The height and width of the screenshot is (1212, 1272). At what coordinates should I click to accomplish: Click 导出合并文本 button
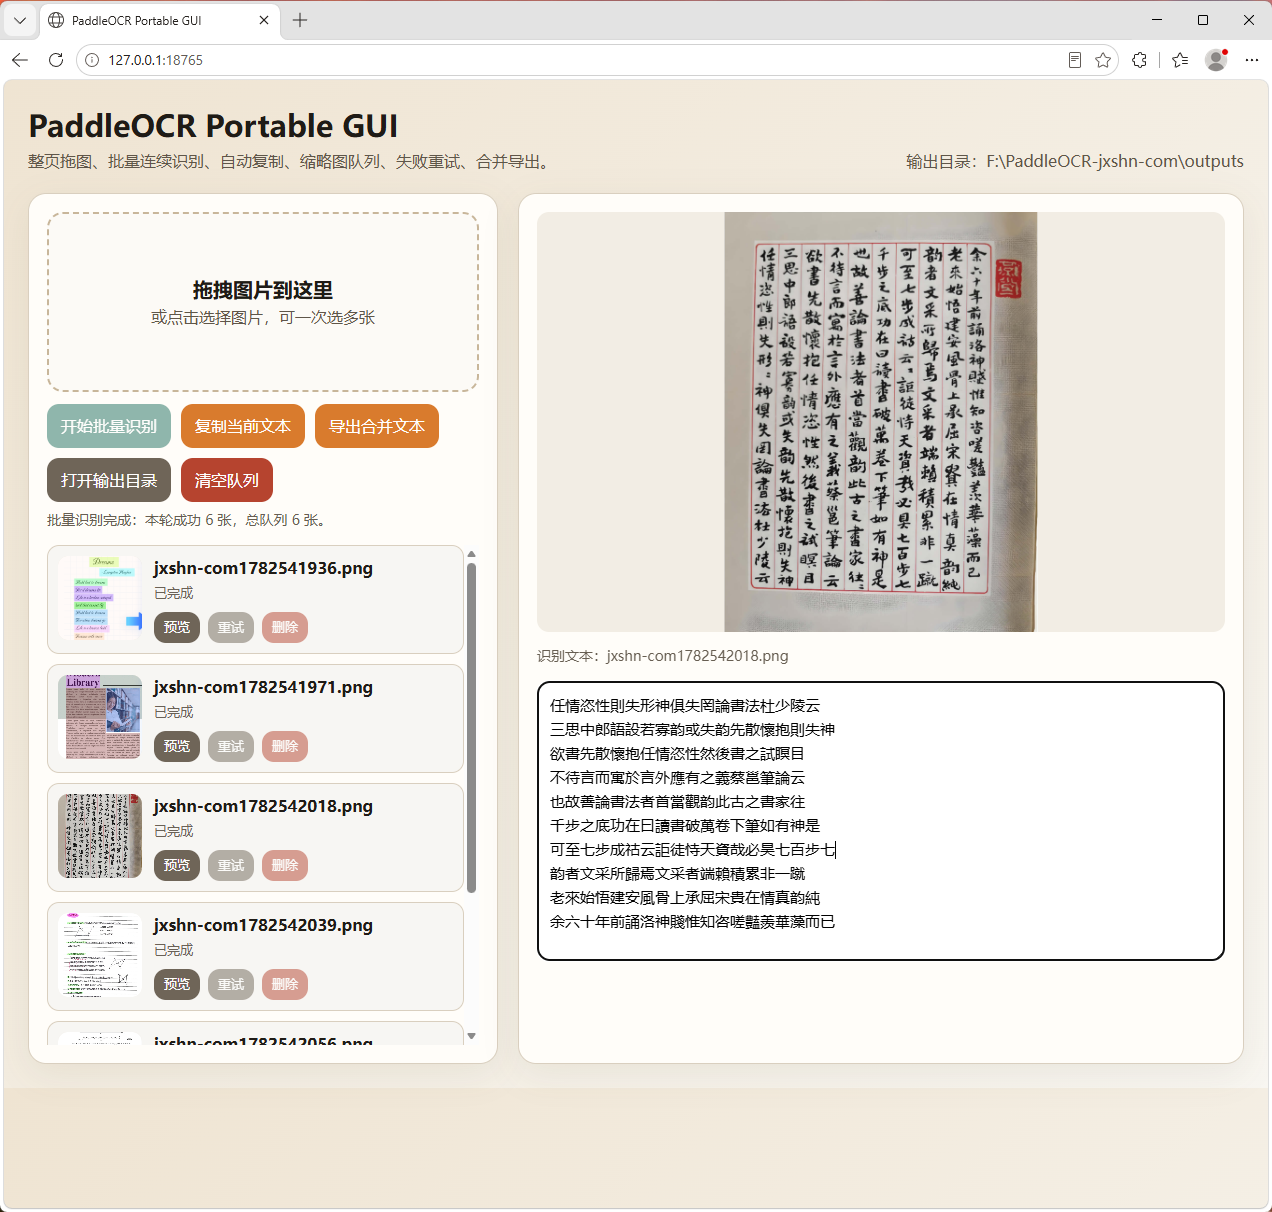(x=377, y=426)
